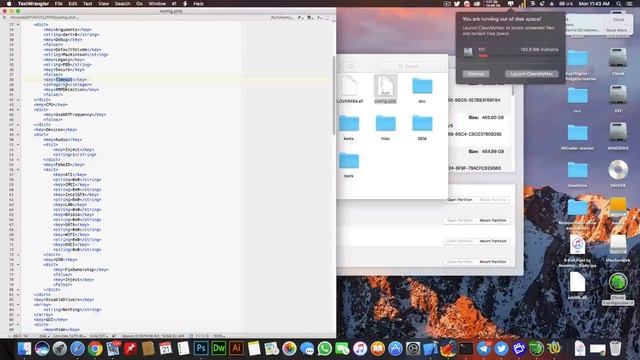Open Photos app in the Dock
Screen dimensions: 640x360
coord(289,349)
